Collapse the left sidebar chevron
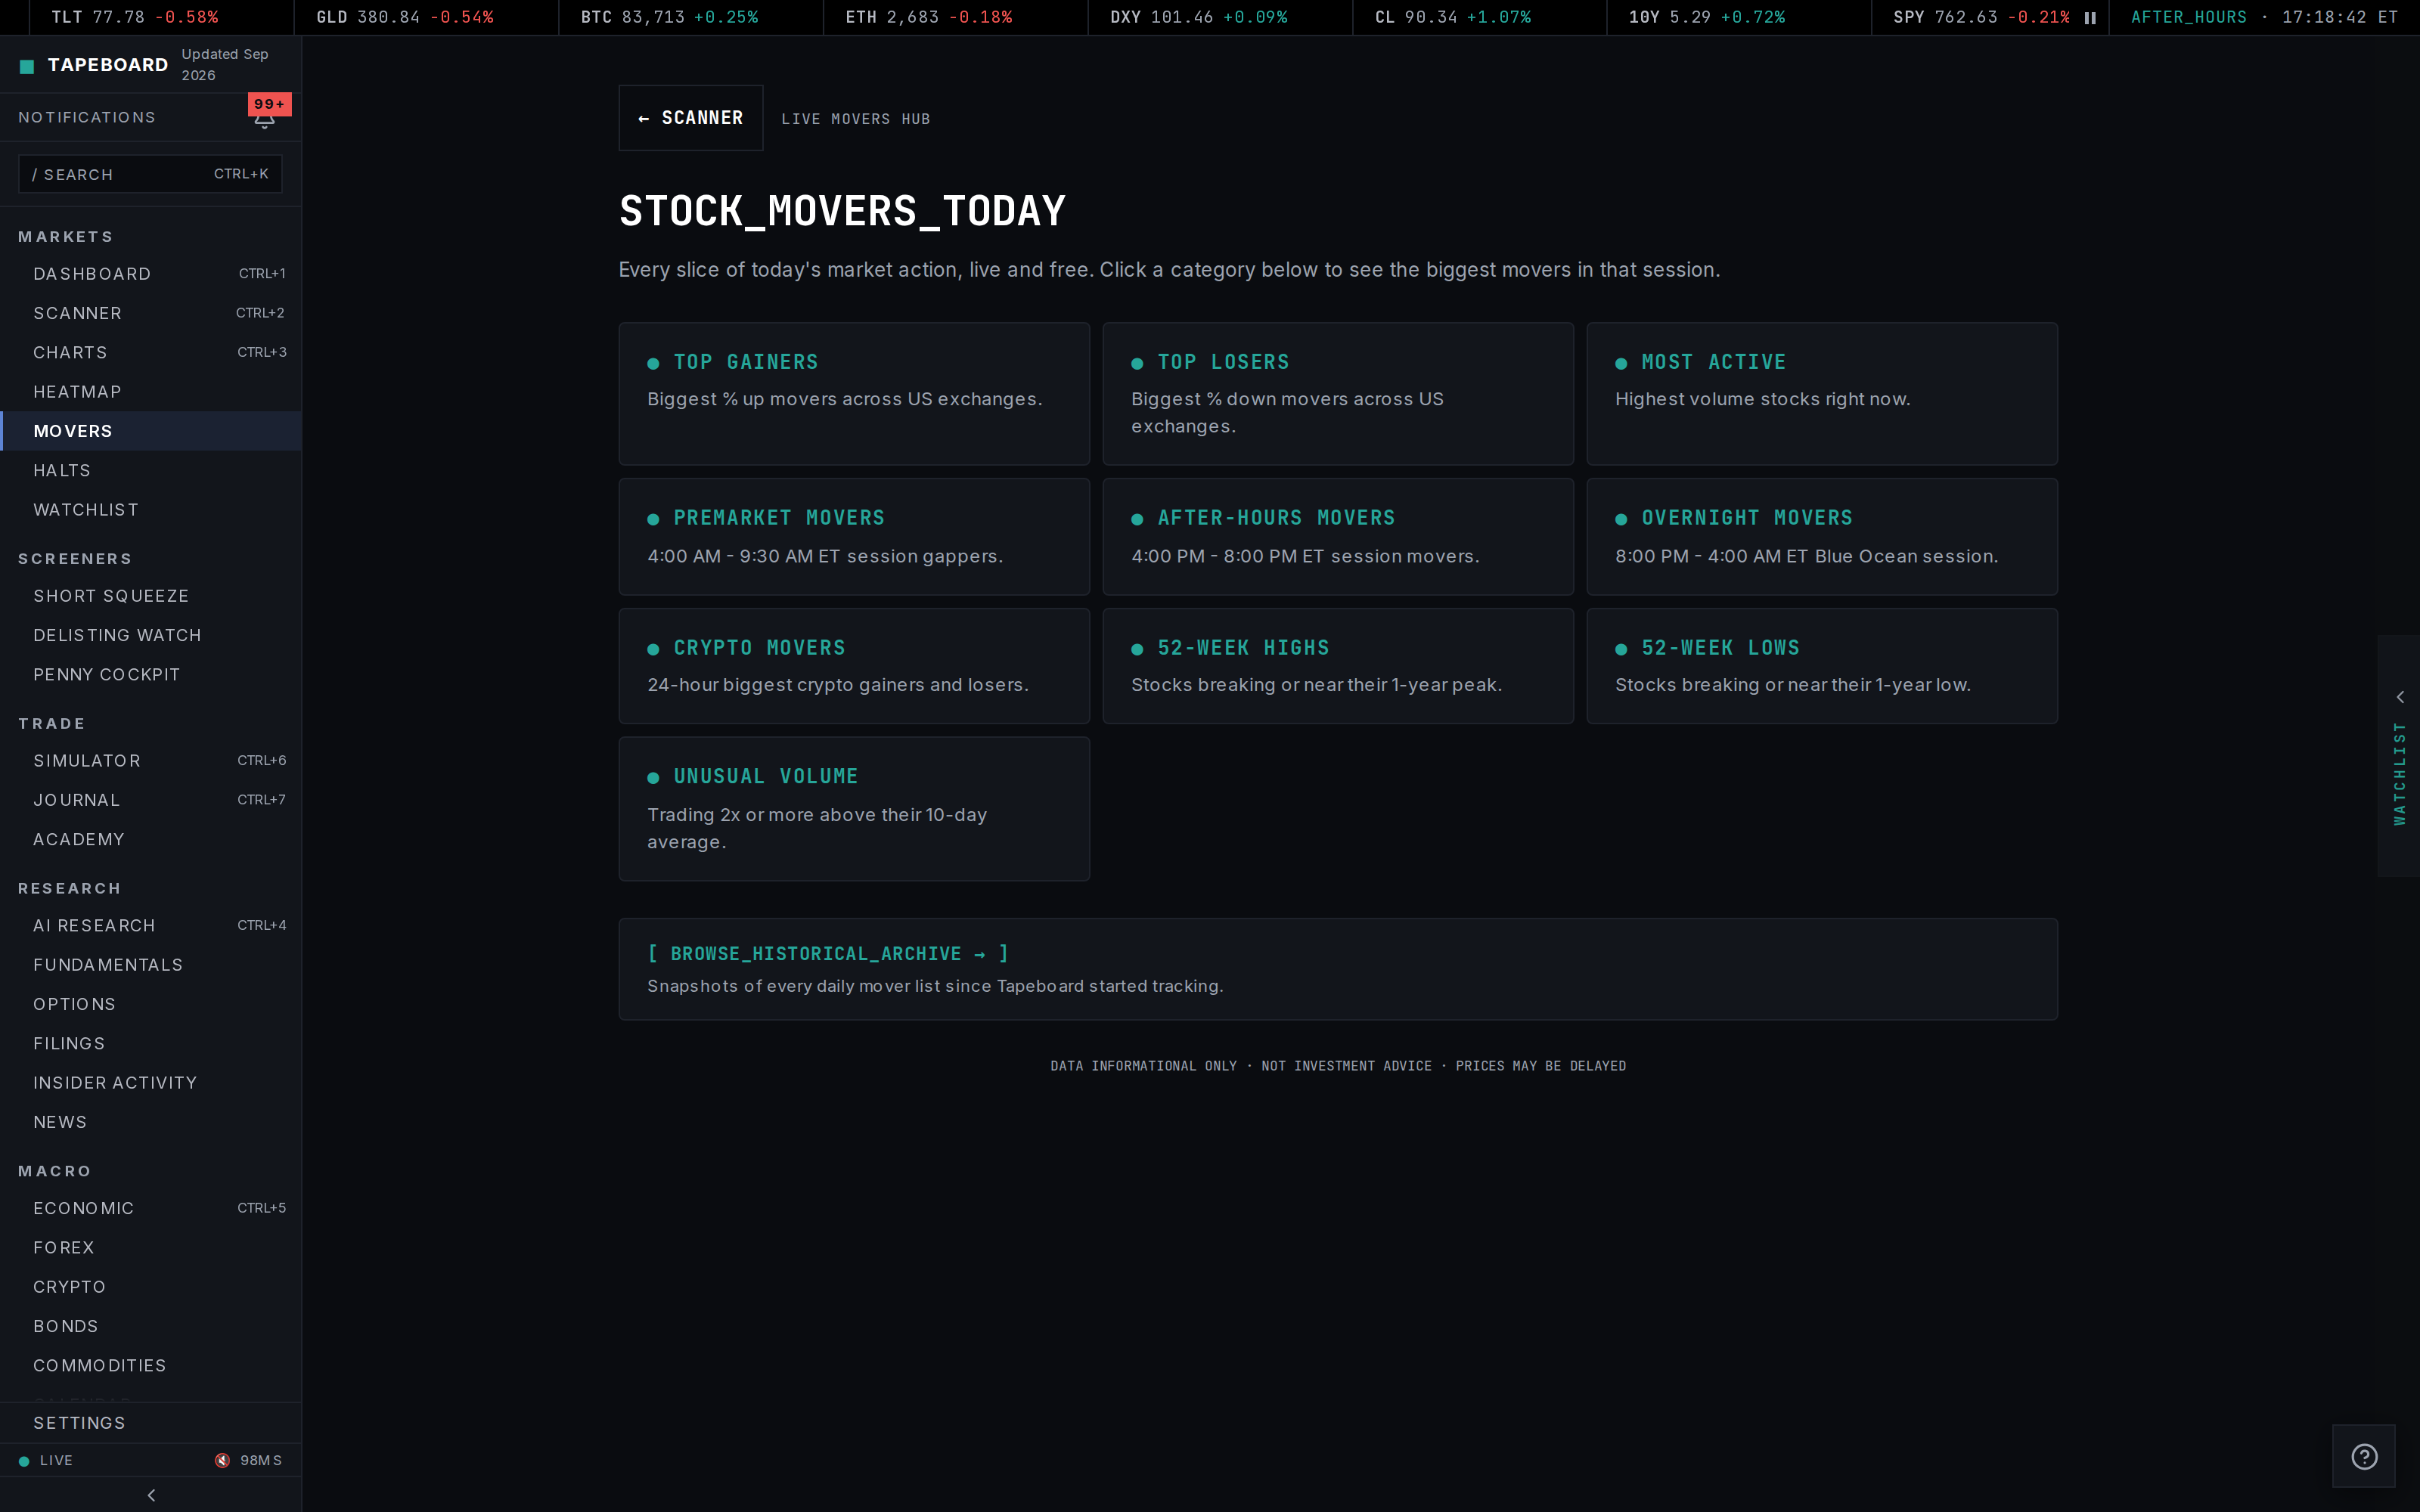Image resolution: width=2420 pixels, height=1512 pixels. 151,1495
